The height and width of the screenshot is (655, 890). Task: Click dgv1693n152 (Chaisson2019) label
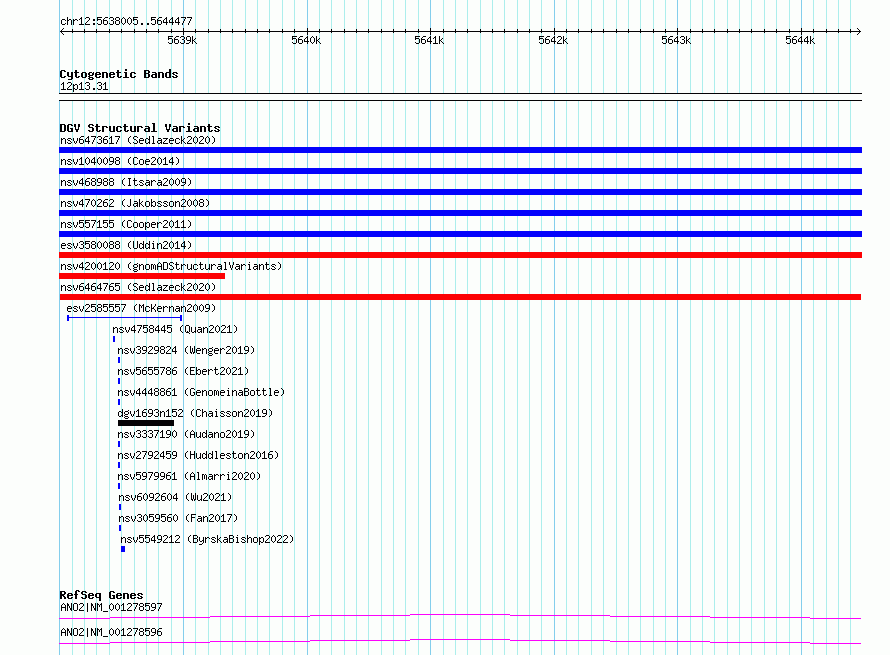[195, 413]
